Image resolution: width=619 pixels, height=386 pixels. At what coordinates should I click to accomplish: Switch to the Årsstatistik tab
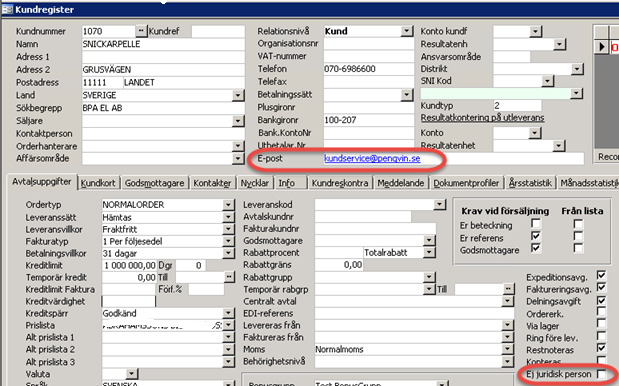[x=530, y=183]
